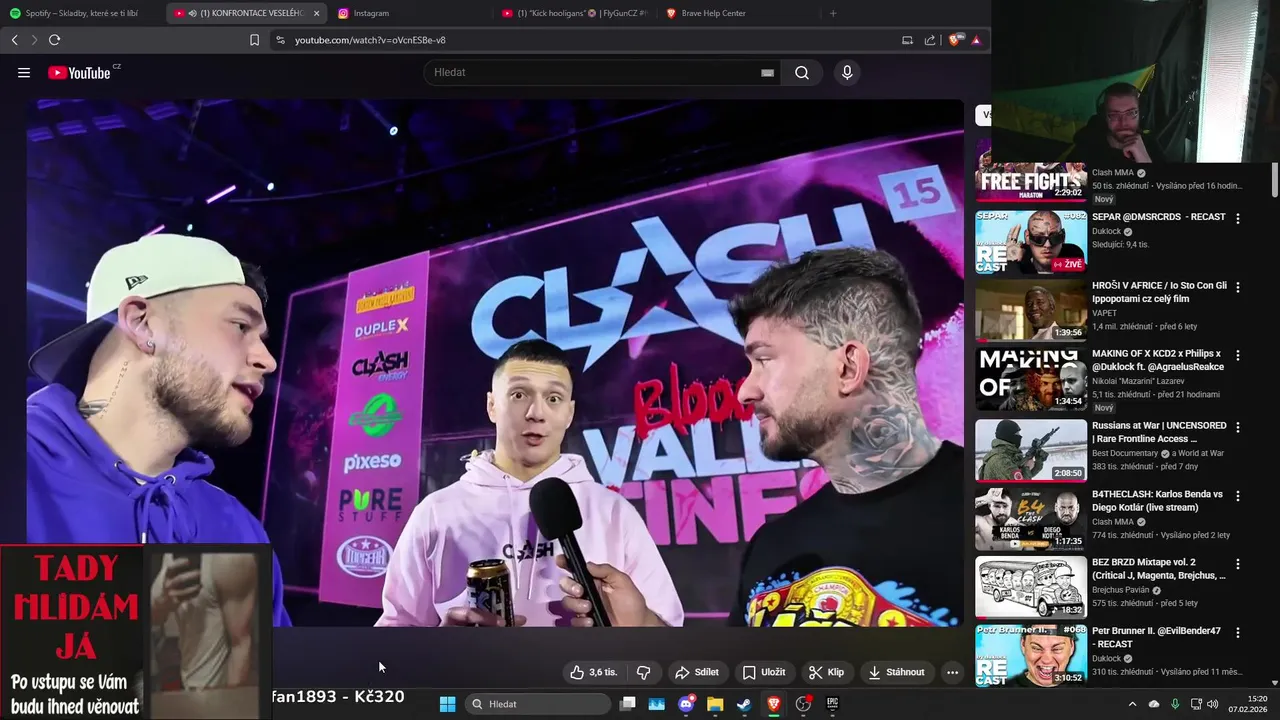1280x720 pixels.
Task: Open the YouTube hamburger guide menu
Action: point(24,73)
